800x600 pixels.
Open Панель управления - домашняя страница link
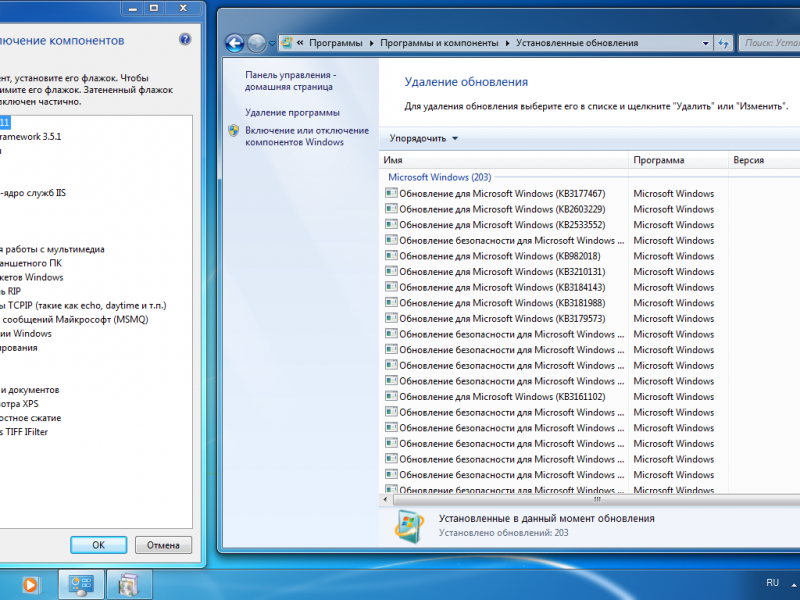click(x=290, y=81)
